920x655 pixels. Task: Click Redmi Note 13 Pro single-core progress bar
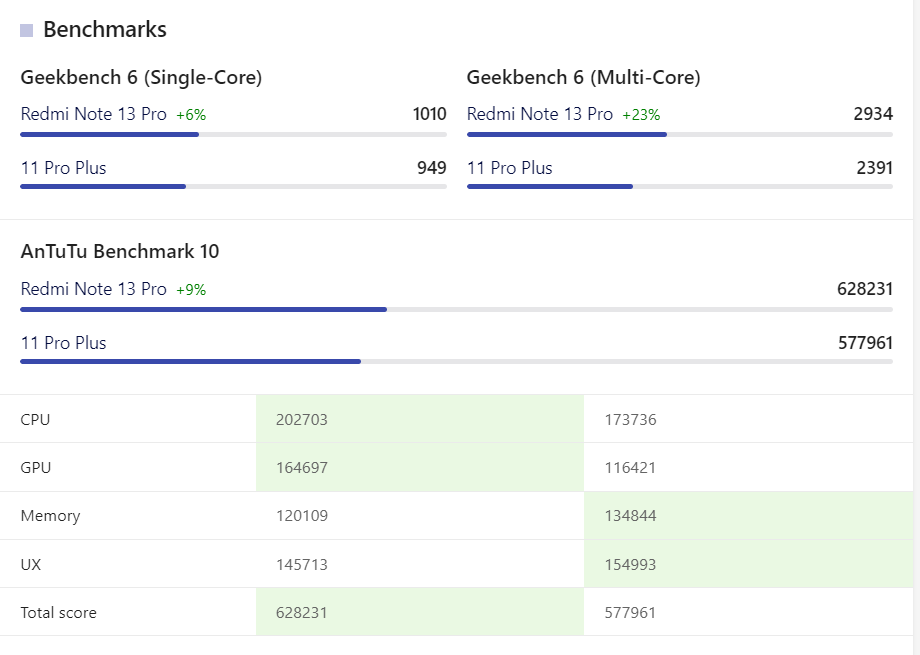click(x=234, y=134)
